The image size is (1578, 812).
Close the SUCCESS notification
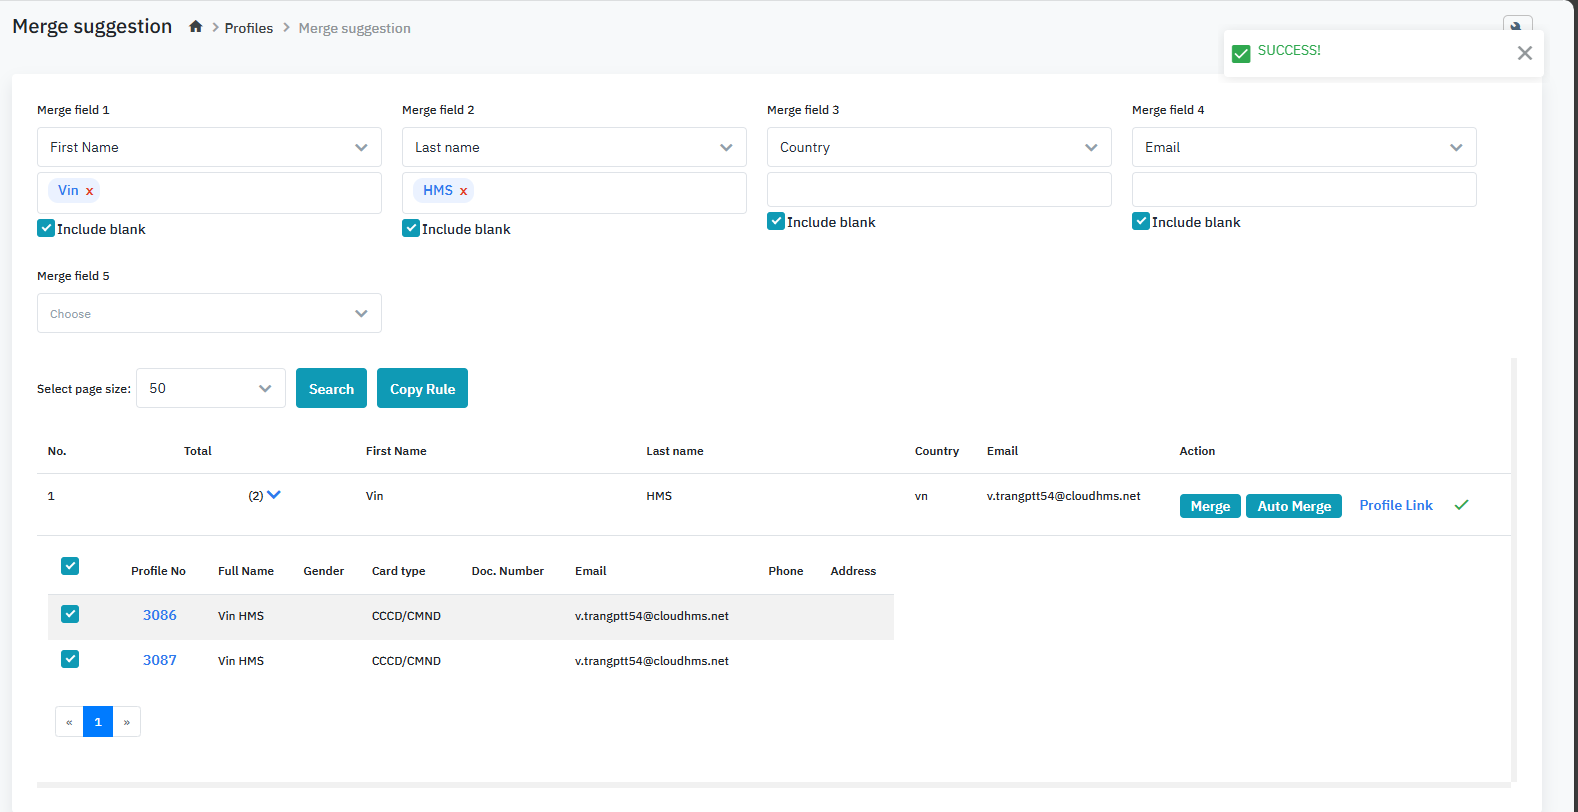pos(1524,53)
